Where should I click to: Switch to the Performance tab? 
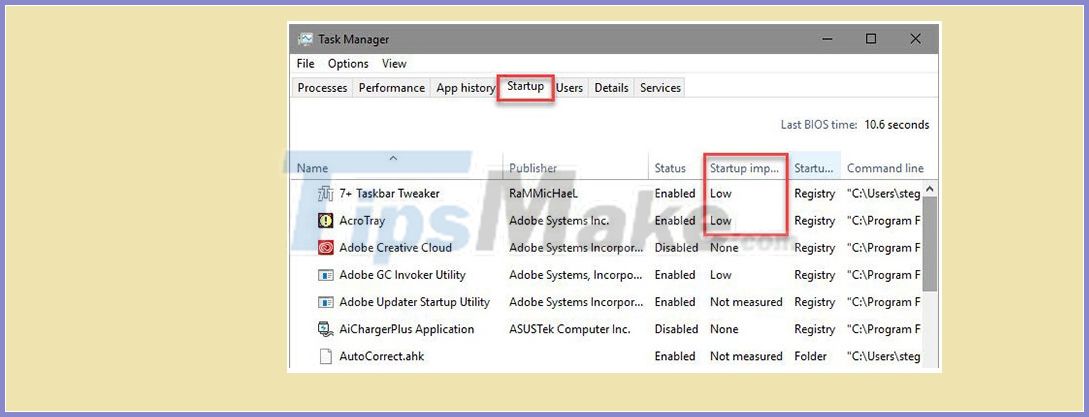tap(392, 88)
